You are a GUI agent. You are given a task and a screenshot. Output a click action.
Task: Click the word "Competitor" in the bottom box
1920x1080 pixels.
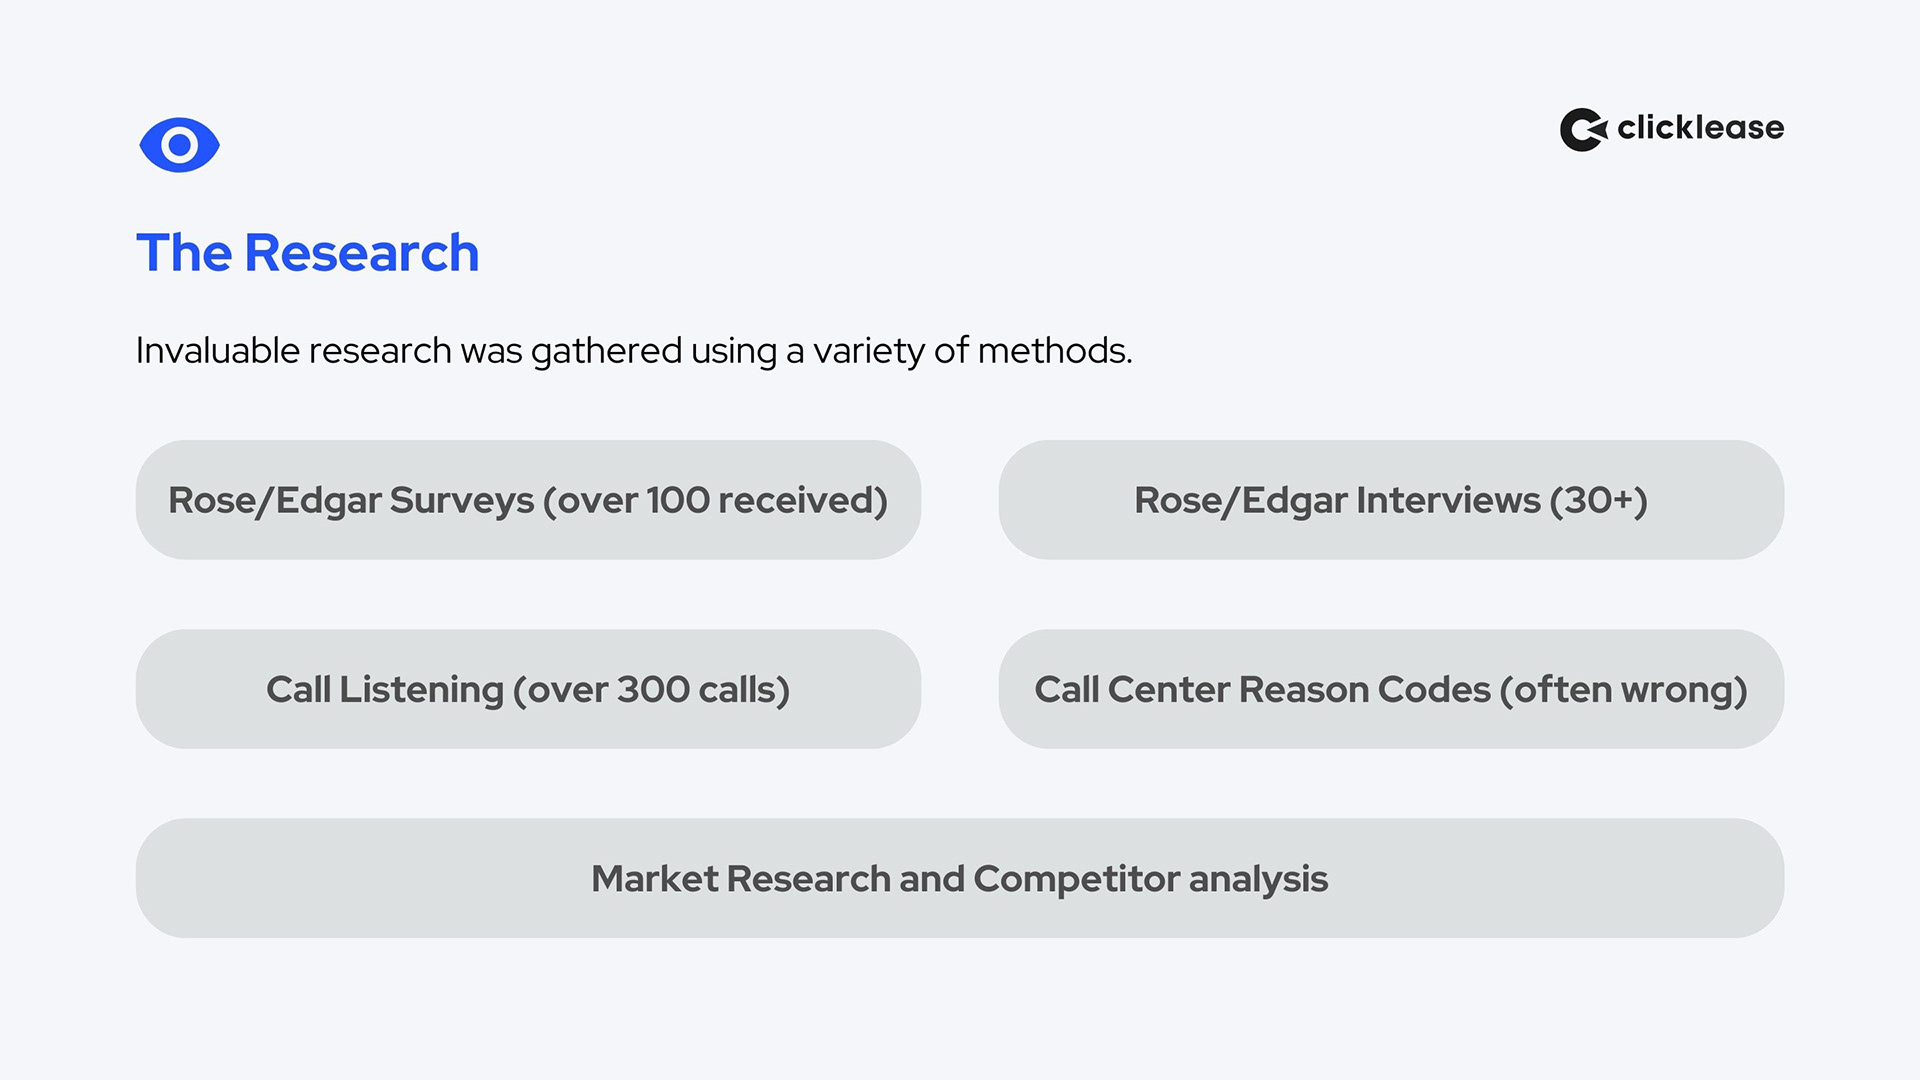(1076, 879)
